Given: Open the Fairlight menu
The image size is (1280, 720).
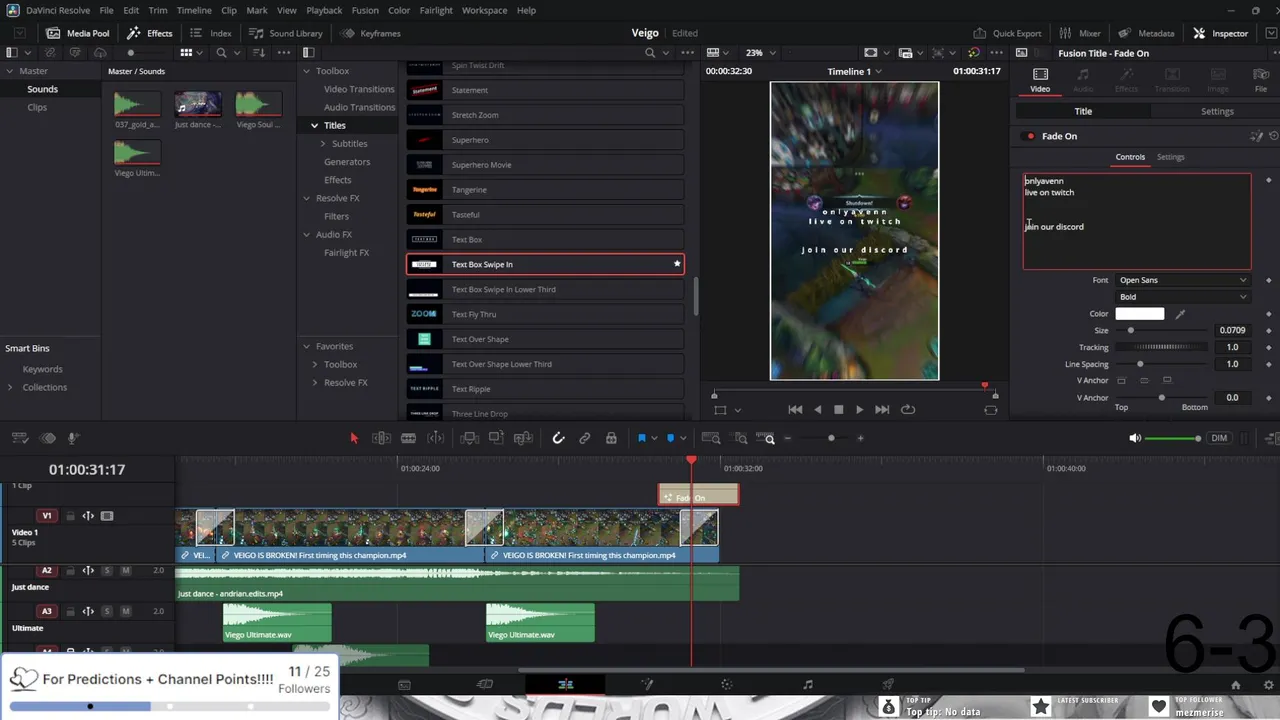Looking at the screenshot, I should tap(436, 10).
